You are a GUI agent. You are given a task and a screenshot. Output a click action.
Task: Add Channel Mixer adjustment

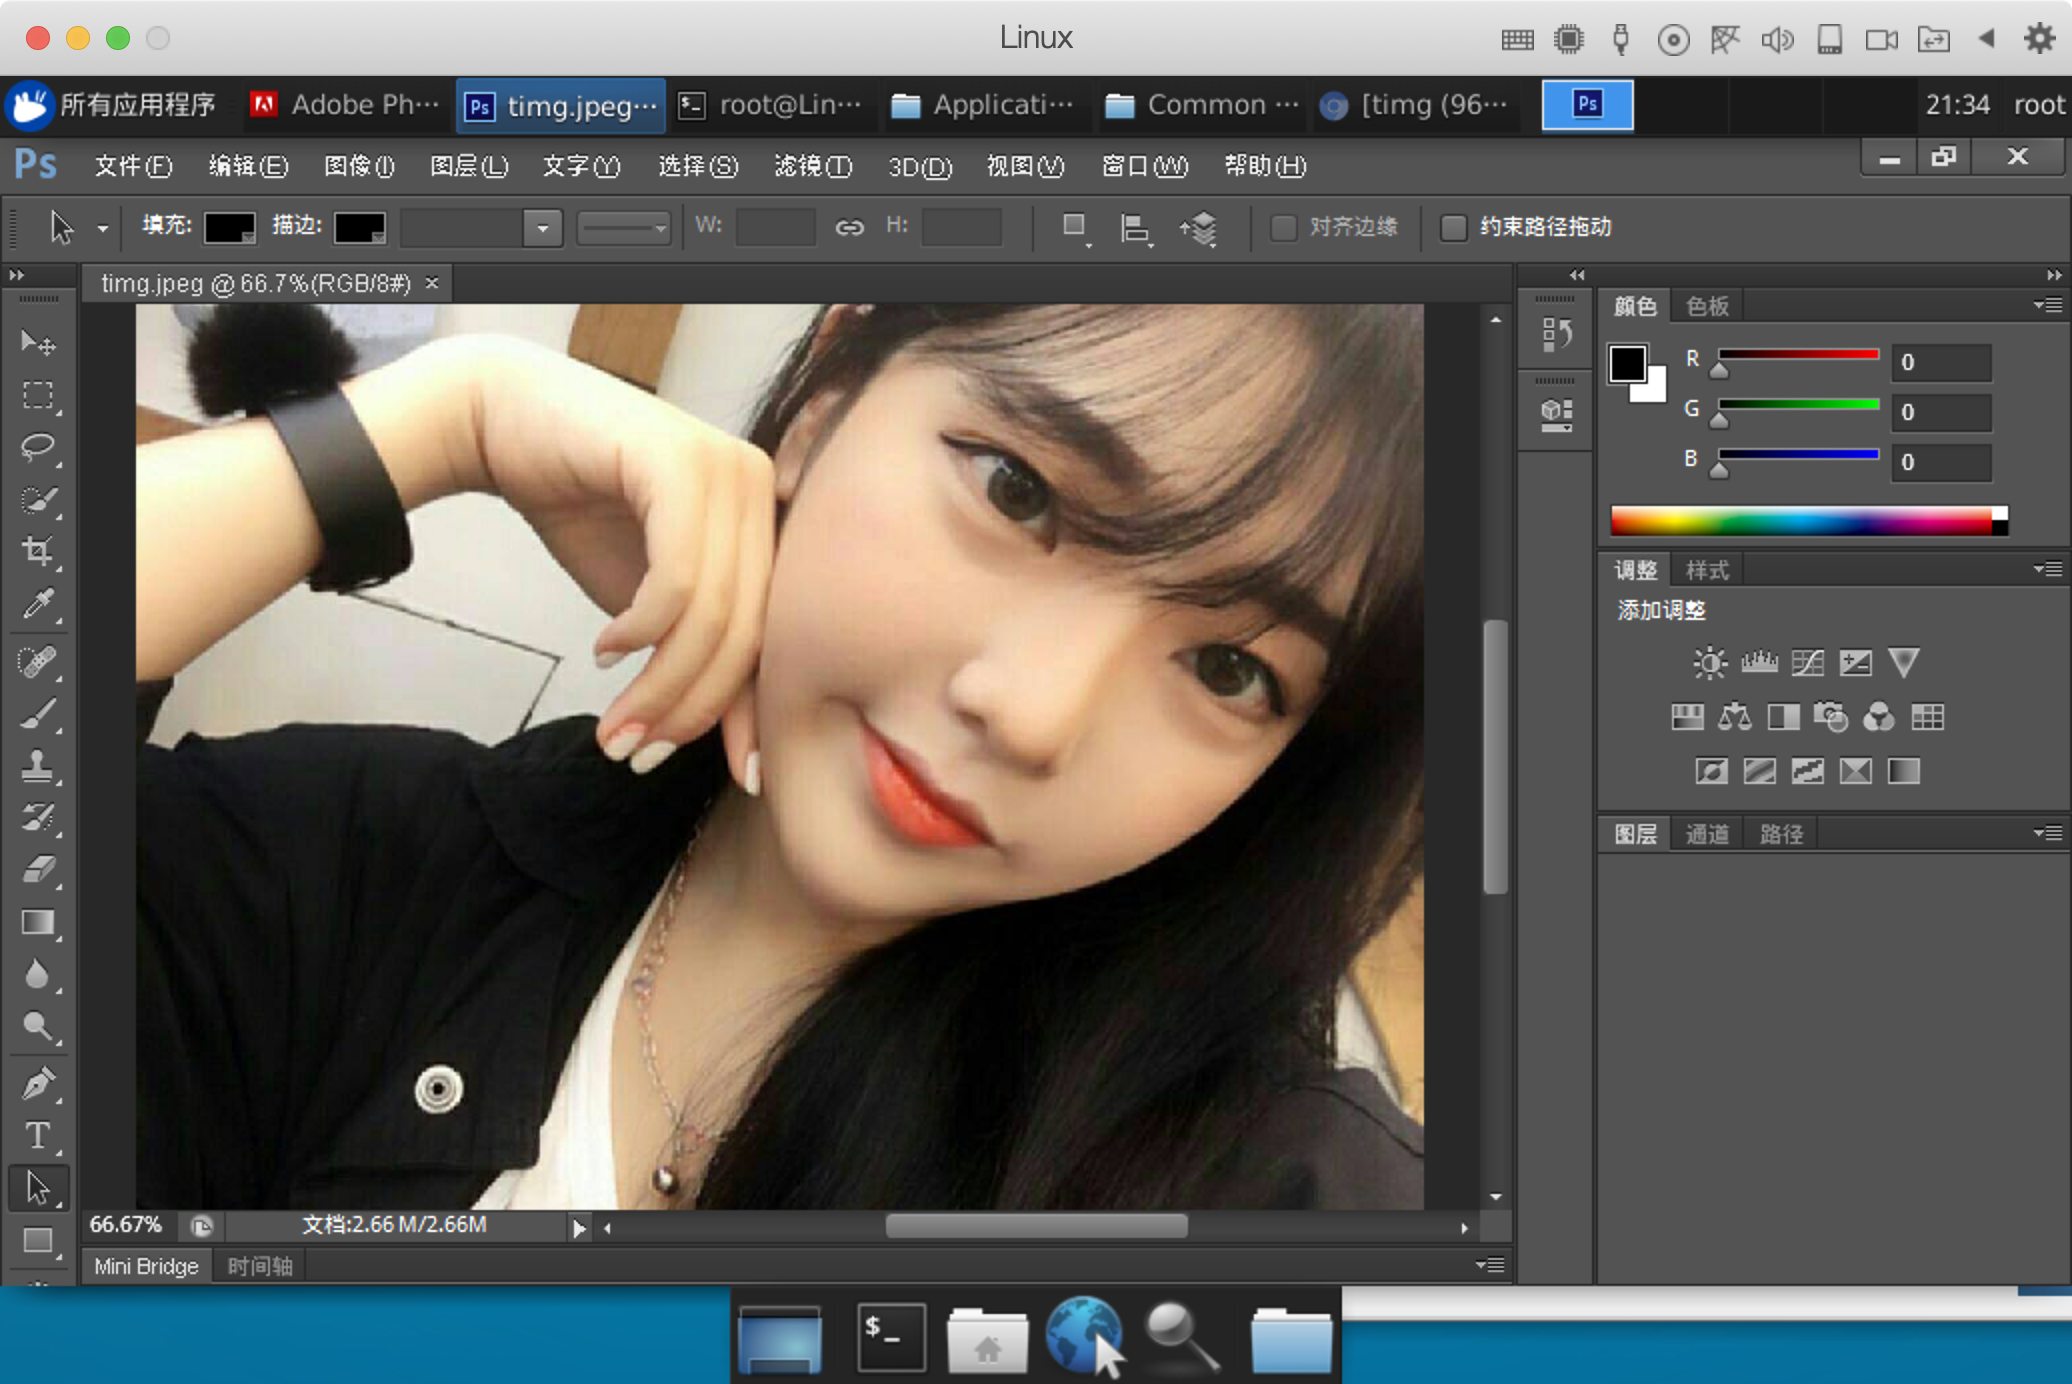[1879, 717]
